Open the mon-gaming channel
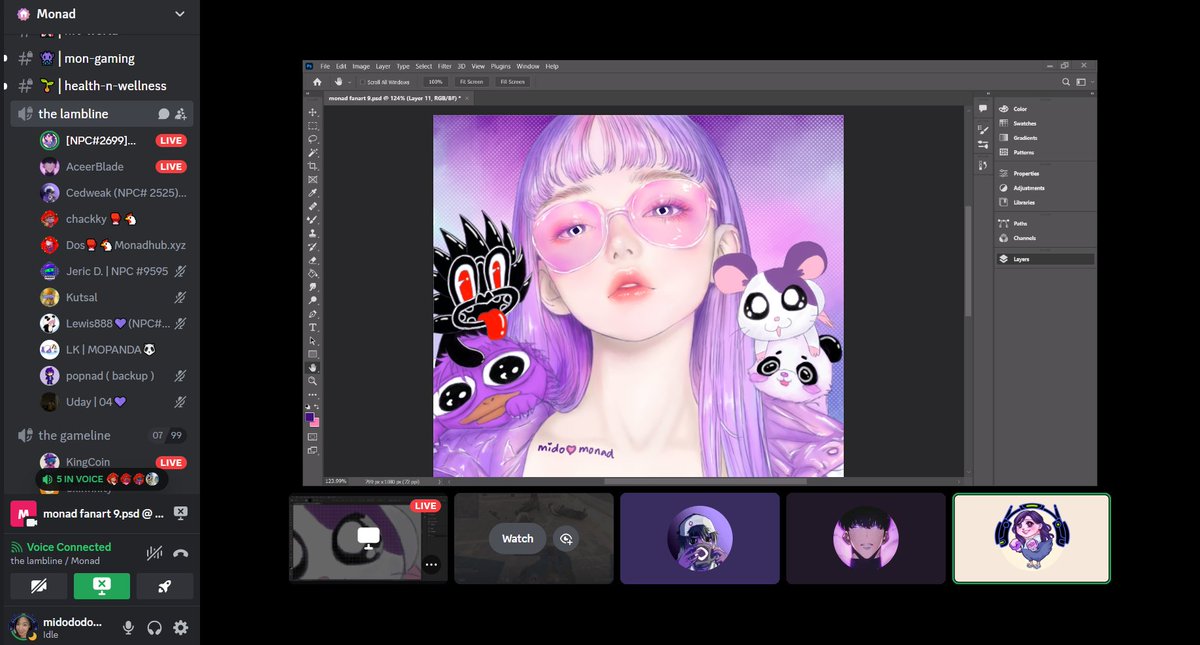 coord(100,58)
